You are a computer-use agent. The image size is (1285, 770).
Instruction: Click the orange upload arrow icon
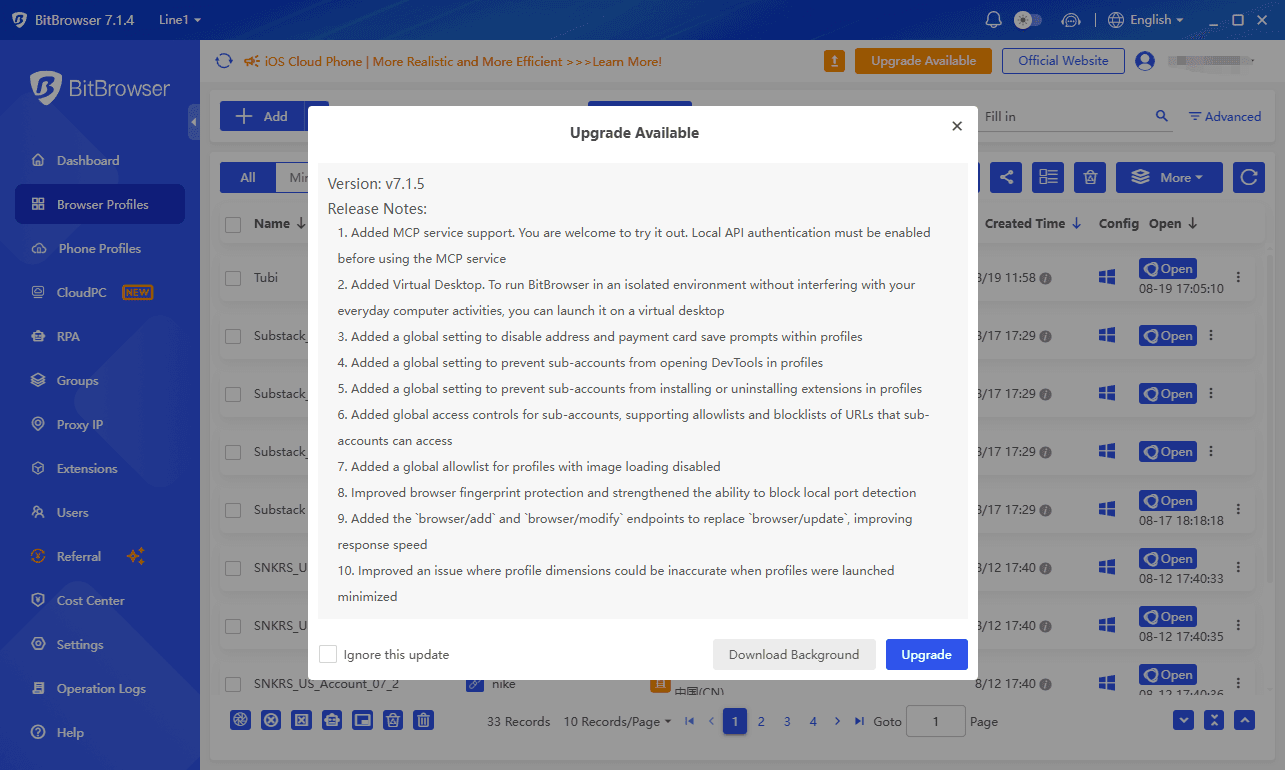(x=834, y=61)
